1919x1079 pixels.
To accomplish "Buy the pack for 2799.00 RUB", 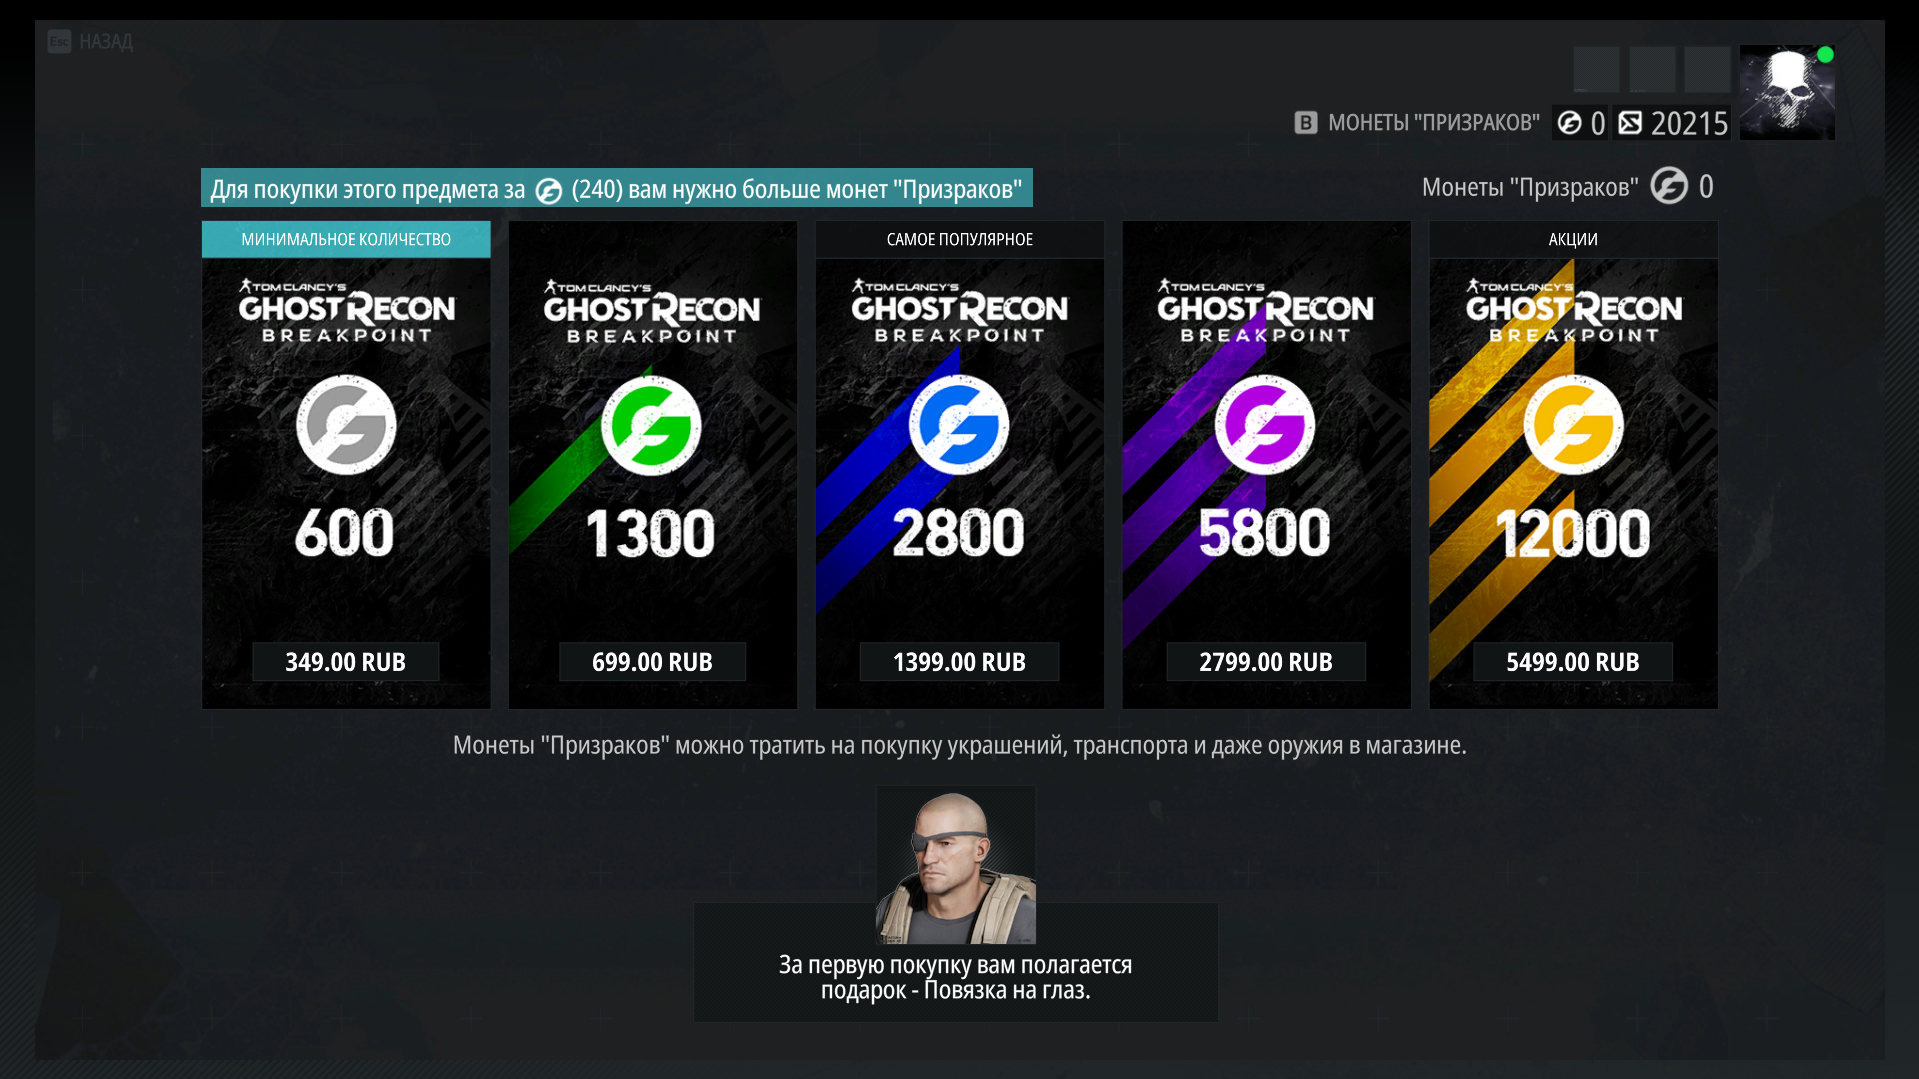I will point(1266,662).
